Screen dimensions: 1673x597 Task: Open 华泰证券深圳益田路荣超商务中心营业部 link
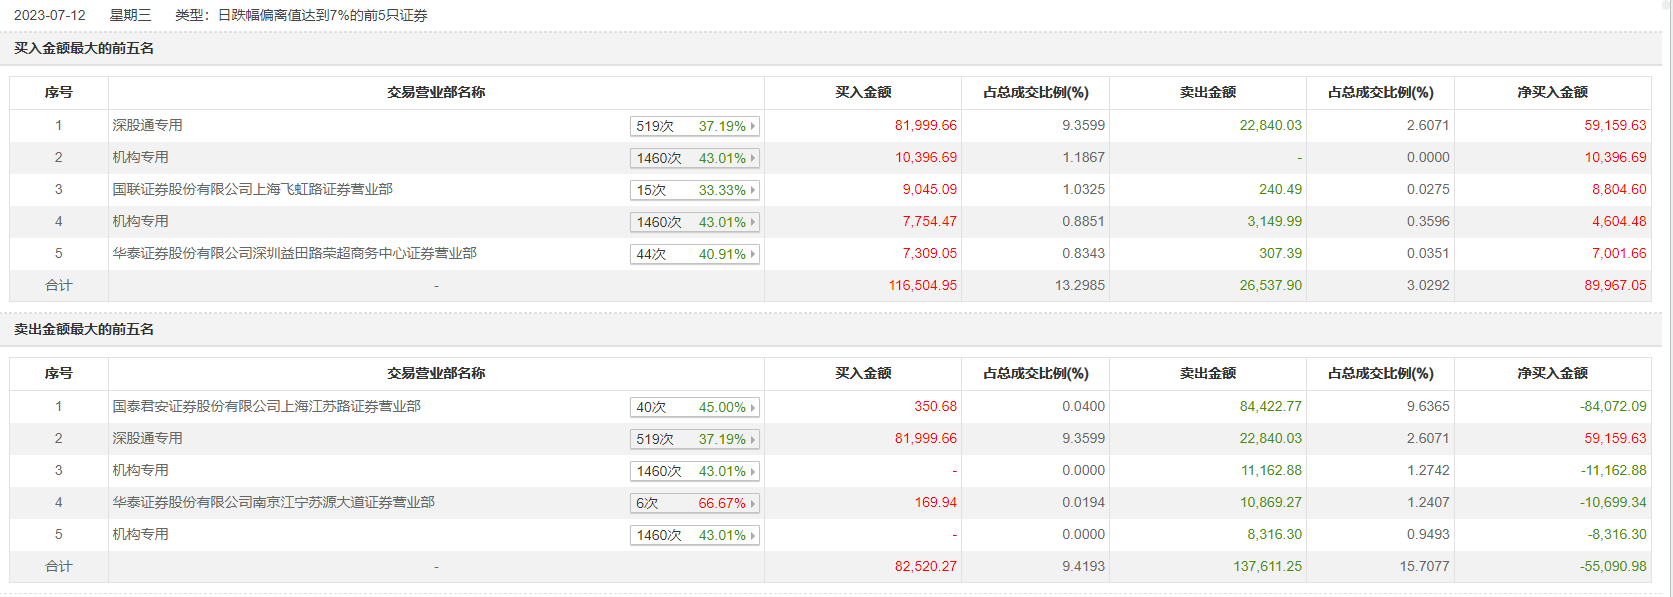pyautogui.click(x=294, y=253)
